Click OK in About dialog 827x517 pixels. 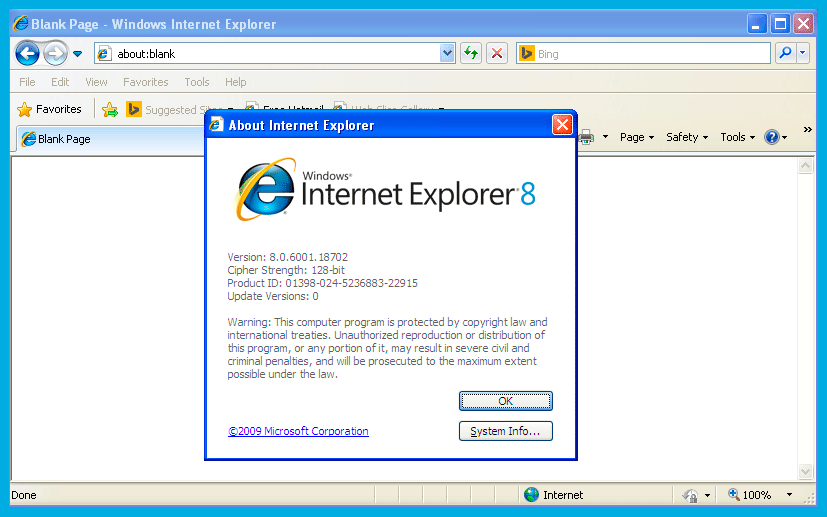[505, 401]
